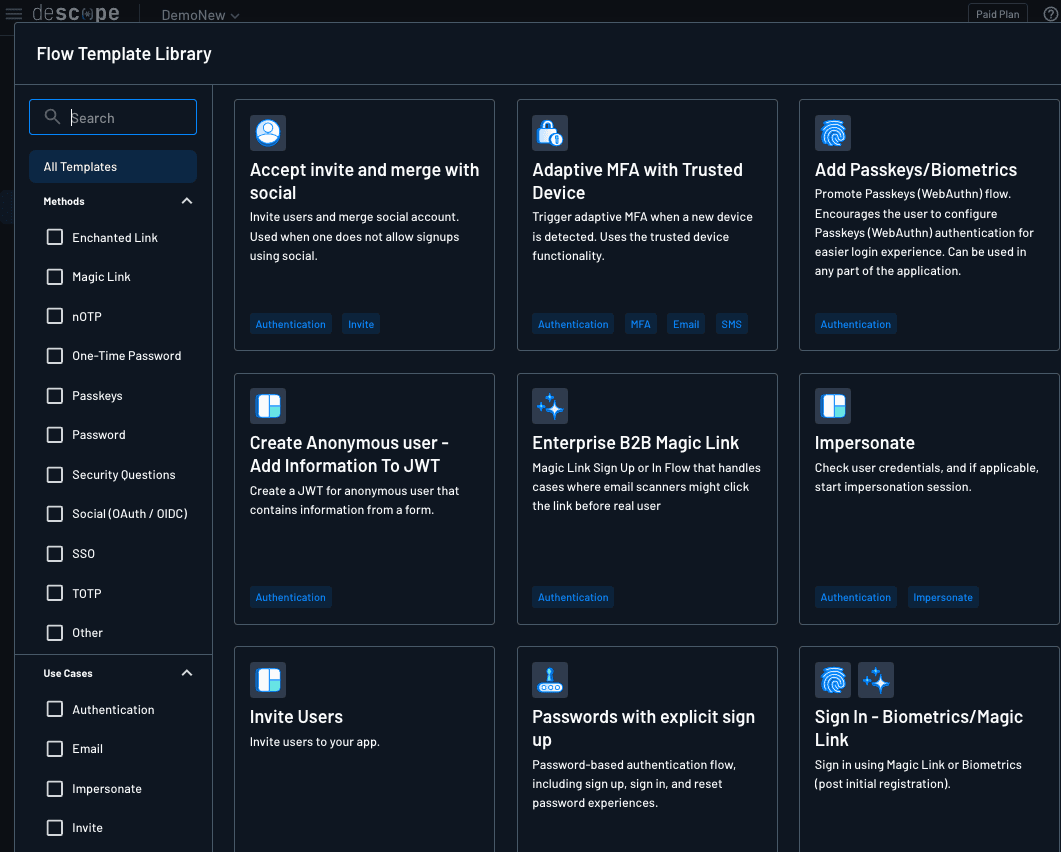Click the help question mark icon
Image resolution: width=1061 pixels, height=852 pixels.
pyautogui.click(x=1050, y=13)
